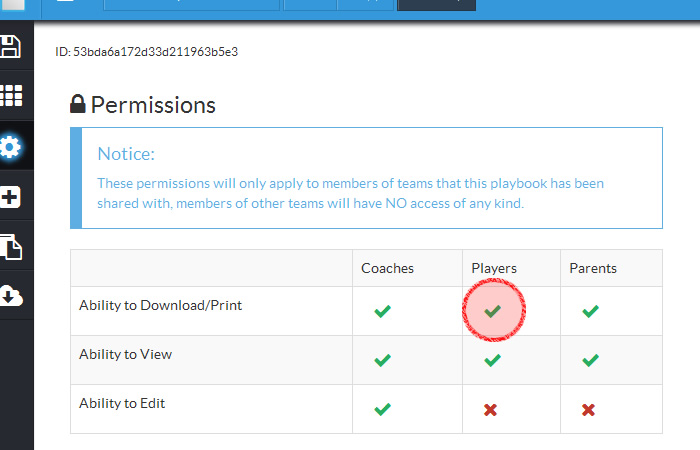700x450 pixels.
Task: Click the Notice heading in info box
Action: coord(126,154)
